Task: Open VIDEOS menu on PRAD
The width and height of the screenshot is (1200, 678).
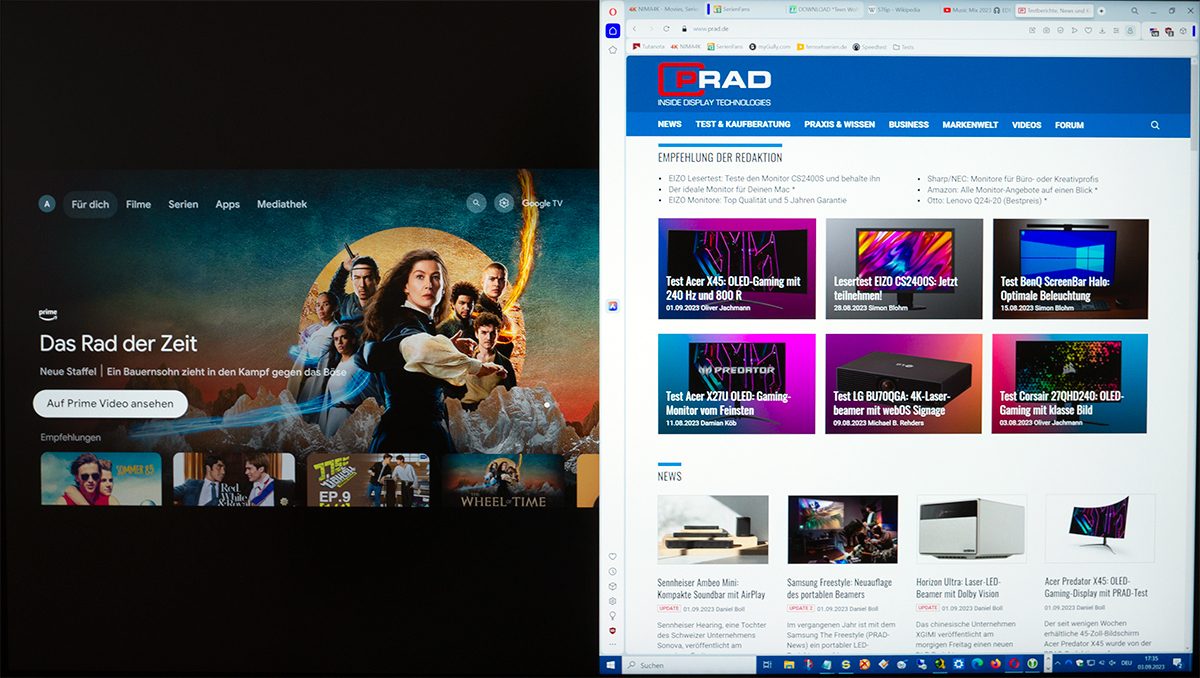Action: click(1026, 125)
